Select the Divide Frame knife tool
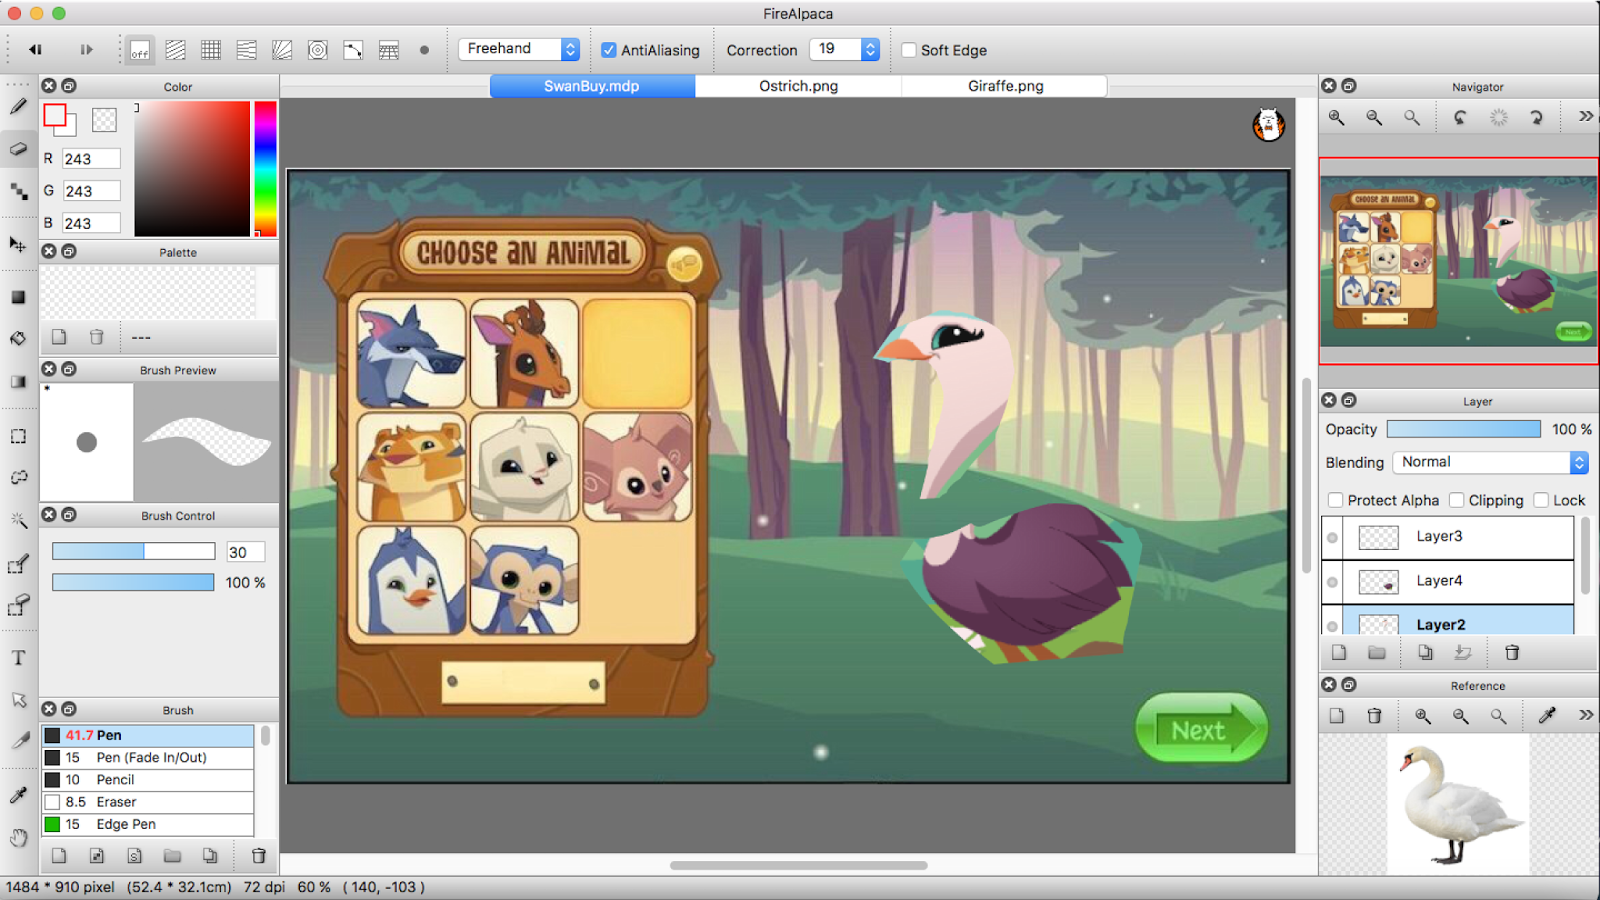 click(x=18, y=741)
